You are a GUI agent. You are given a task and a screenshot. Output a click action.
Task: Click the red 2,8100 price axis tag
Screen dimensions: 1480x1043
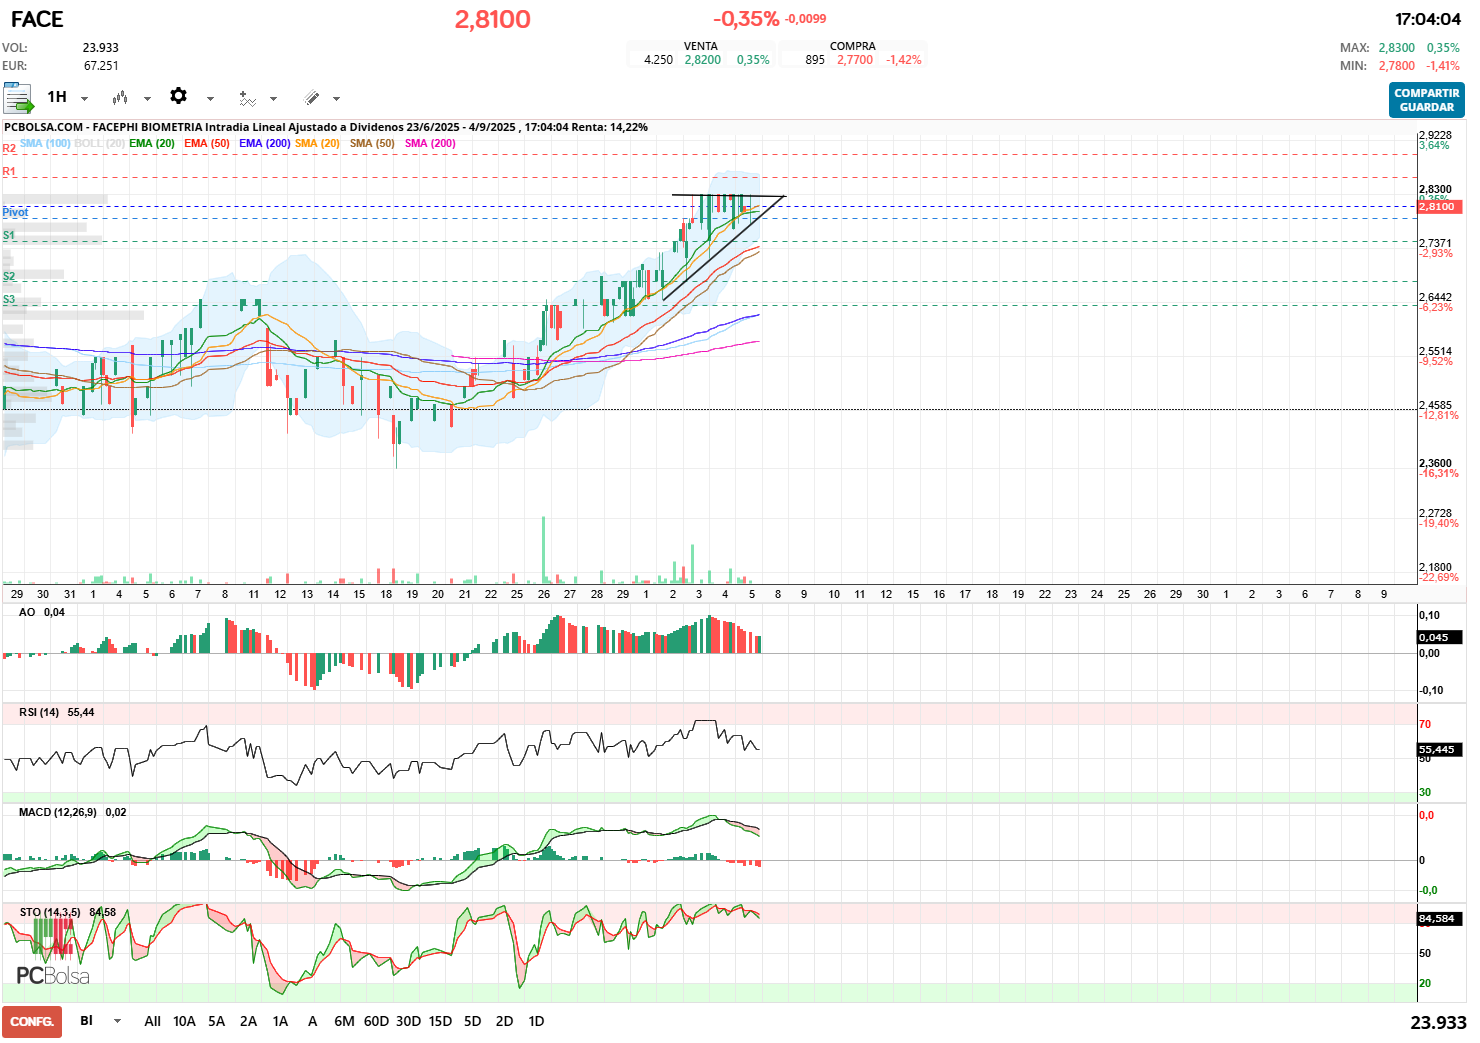pyautogui.click(x=1440, y=207)
